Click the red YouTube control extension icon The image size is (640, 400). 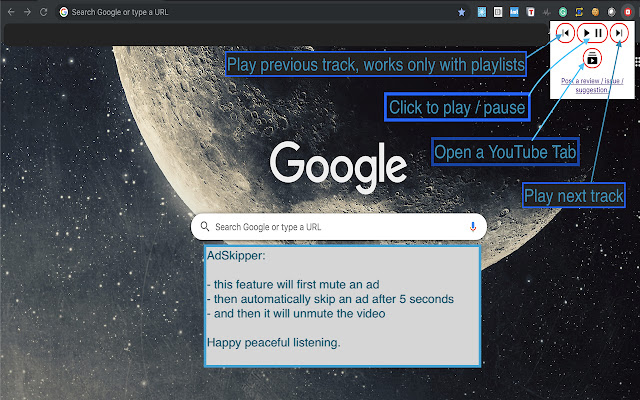[627, 12]
